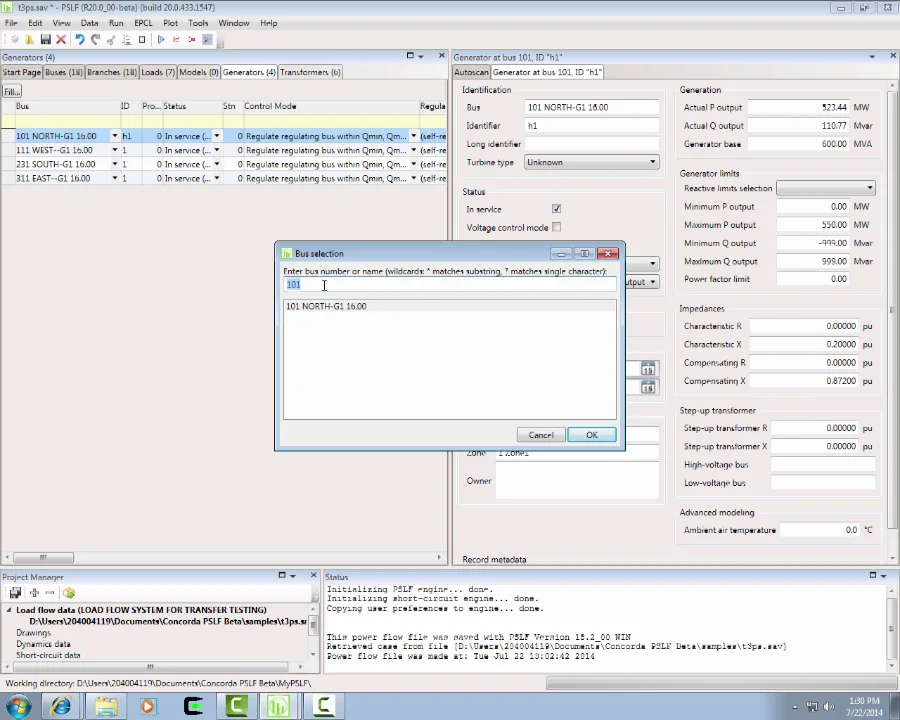The width and height of the screenshot is (900, 720).
Task: Click the Save floppy disk toolbar icon
Action: point(45,40)
